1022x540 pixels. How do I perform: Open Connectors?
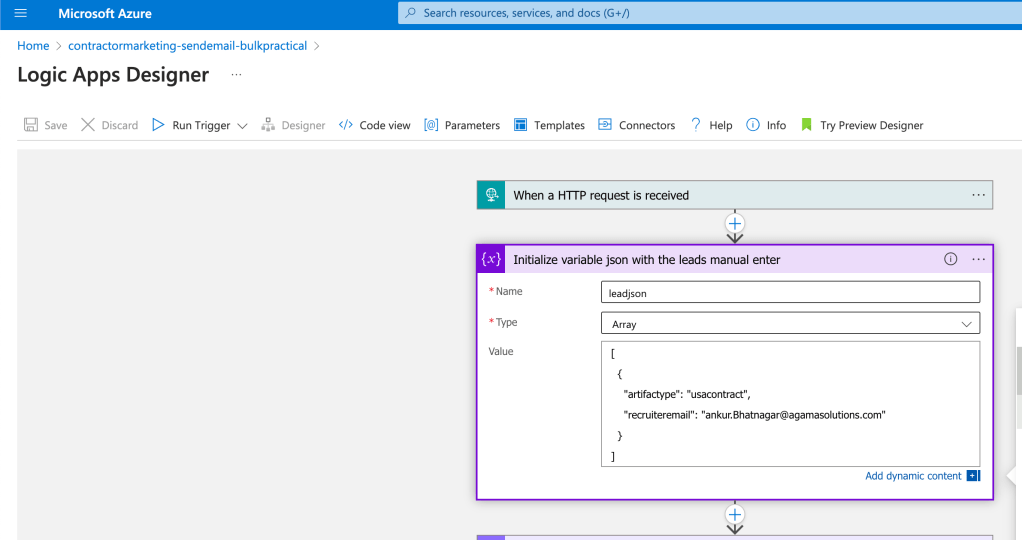647,125
